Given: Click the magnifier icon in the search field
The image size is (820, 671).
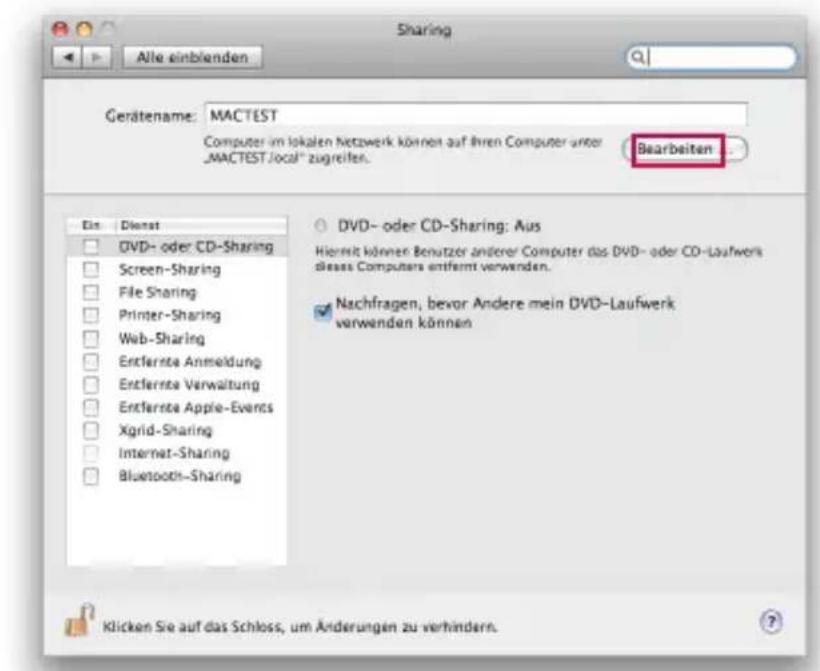Looking at the screenshot, I should [637, 56].
